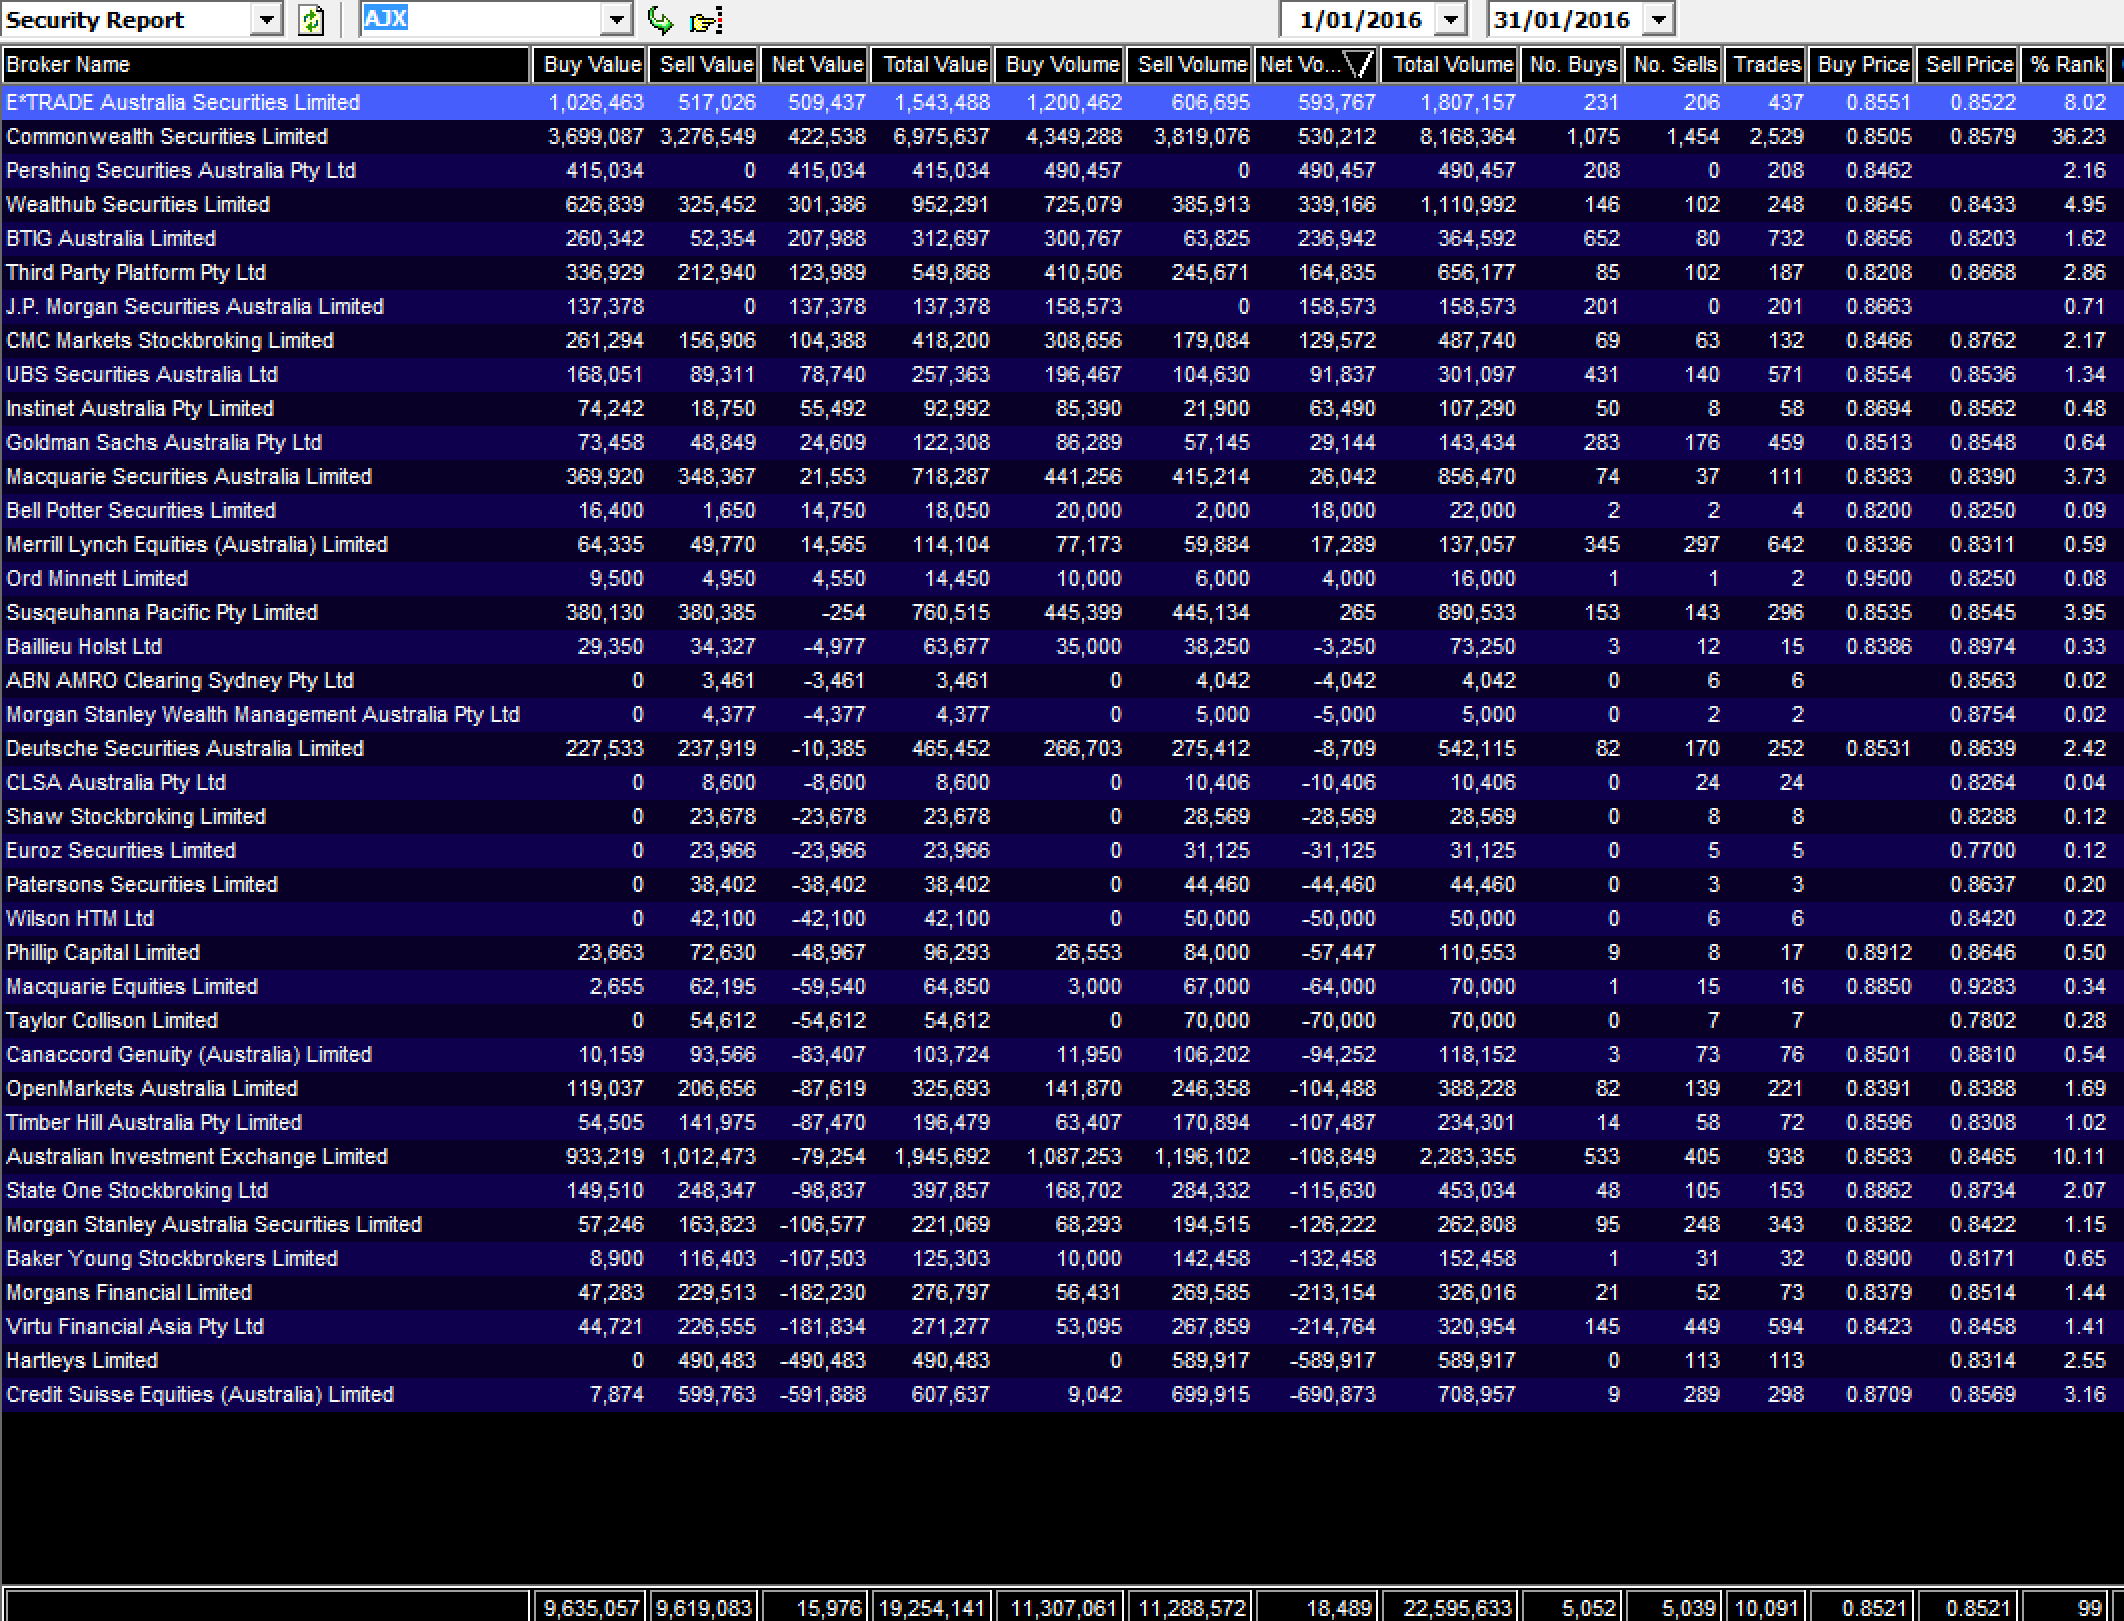This screenshot has width=2124, height=1621.
Task: Select J.P. Morgan Securities Australia Limited row
Action: (x=1062, y=306)
